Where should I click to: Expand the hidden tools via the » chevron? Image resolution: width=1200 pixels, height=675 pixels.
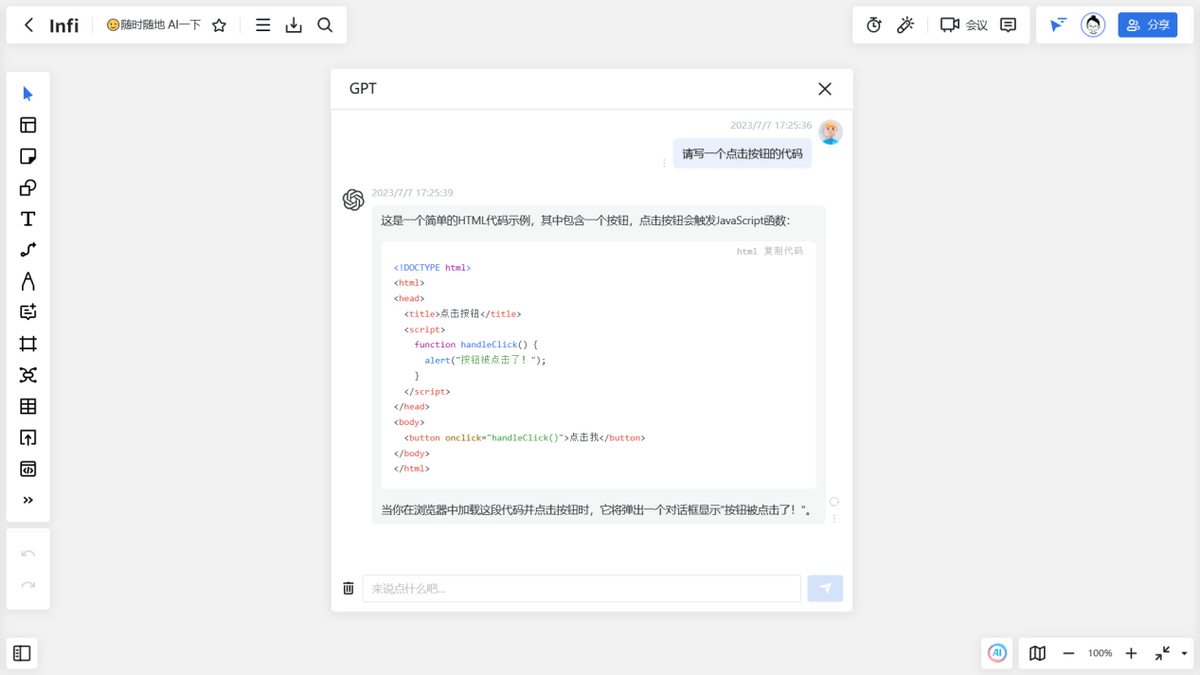coord(27,499)
